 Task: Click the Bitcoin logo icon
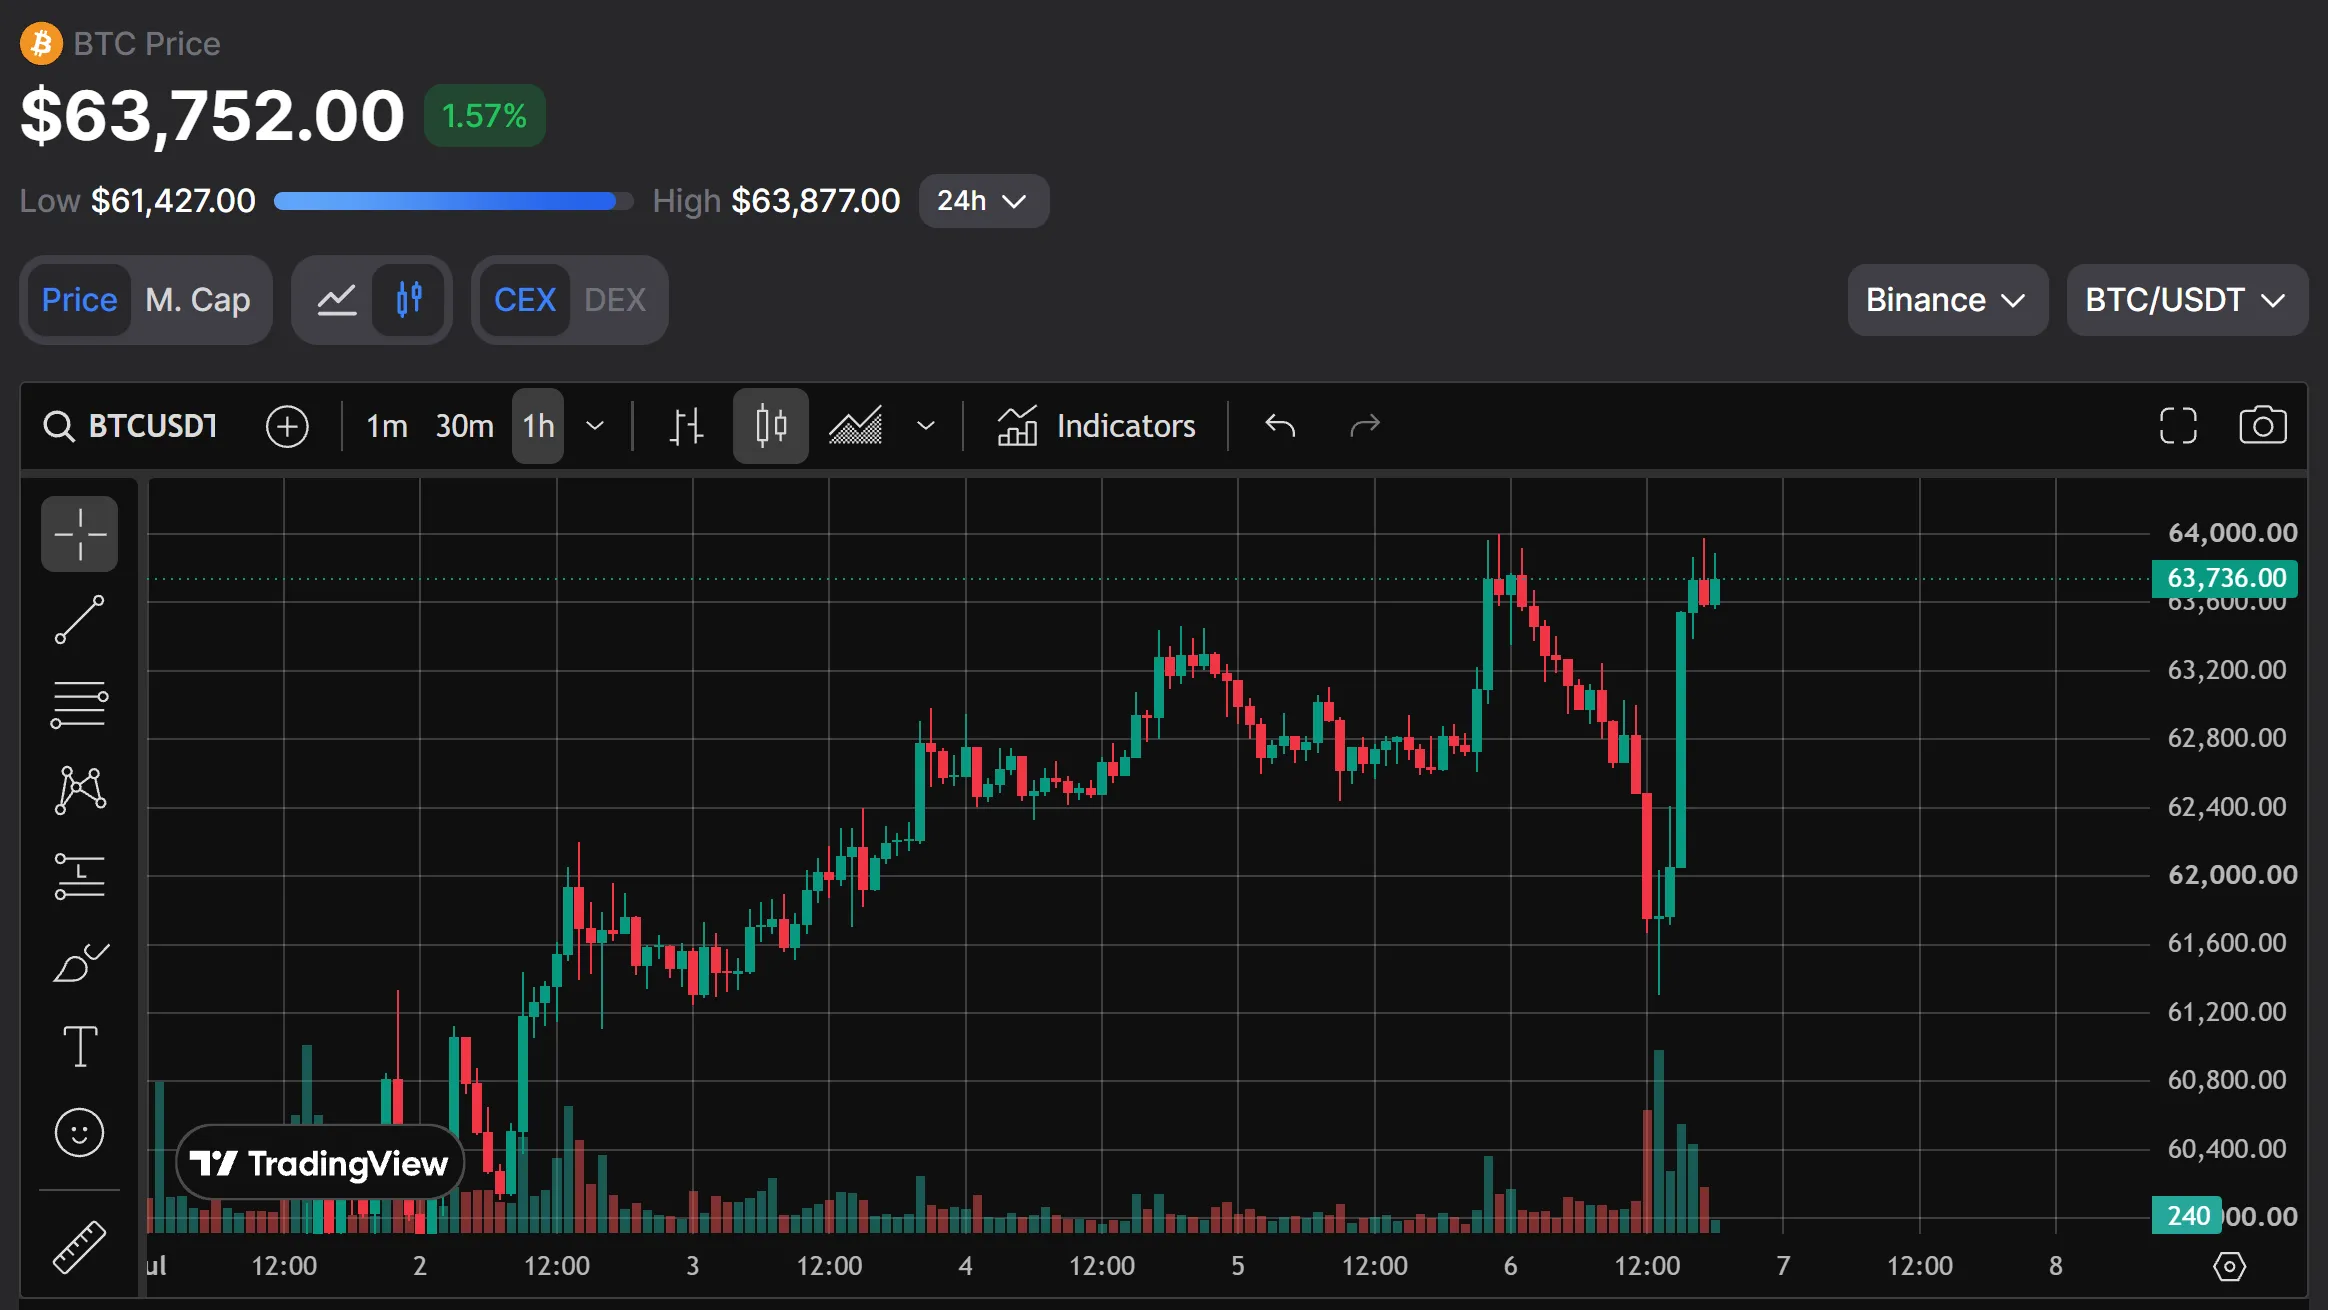[x=41, y=43]
